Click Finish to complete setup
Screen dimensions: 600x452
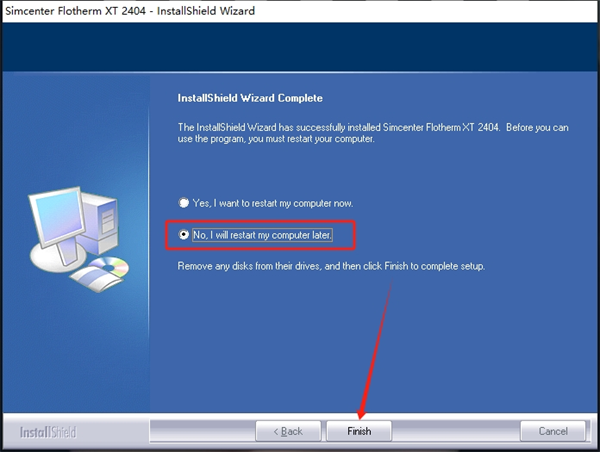359,431
